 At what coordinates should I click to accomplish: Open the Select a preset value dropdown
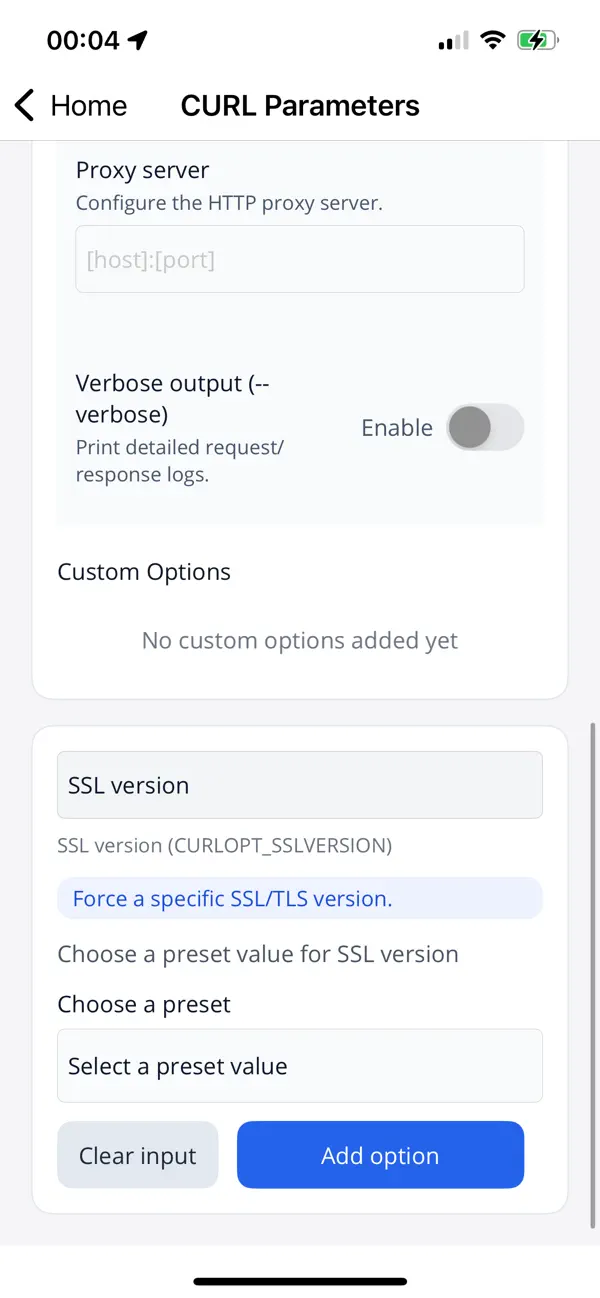pos(300,1065)
